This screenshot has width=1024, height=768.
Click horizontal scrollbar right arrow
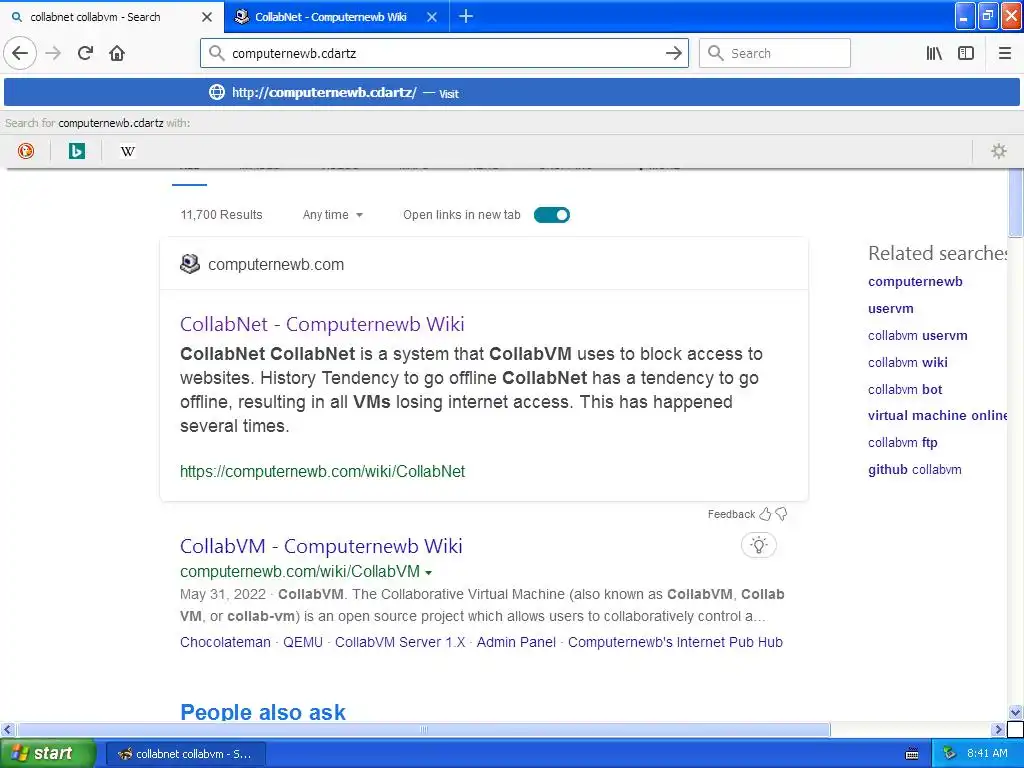(x=998, y=729)
